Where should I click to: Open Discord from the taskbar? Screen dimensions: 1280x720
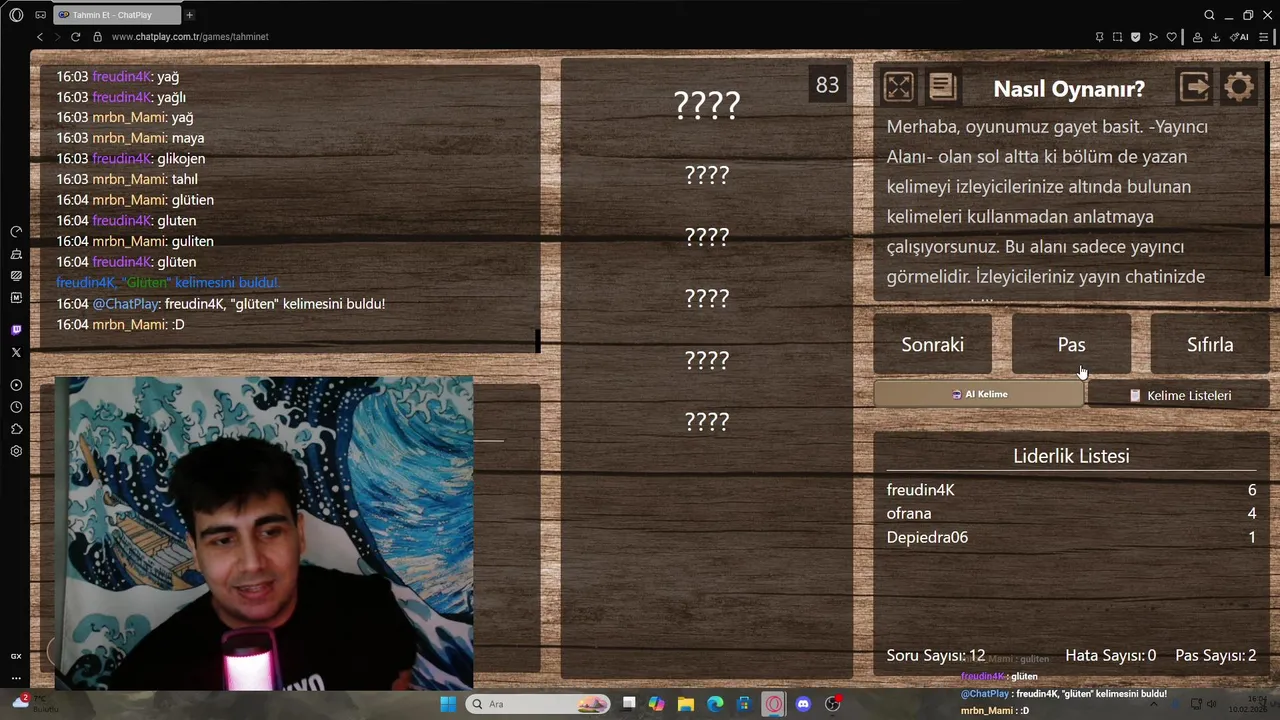coord(803,704)
